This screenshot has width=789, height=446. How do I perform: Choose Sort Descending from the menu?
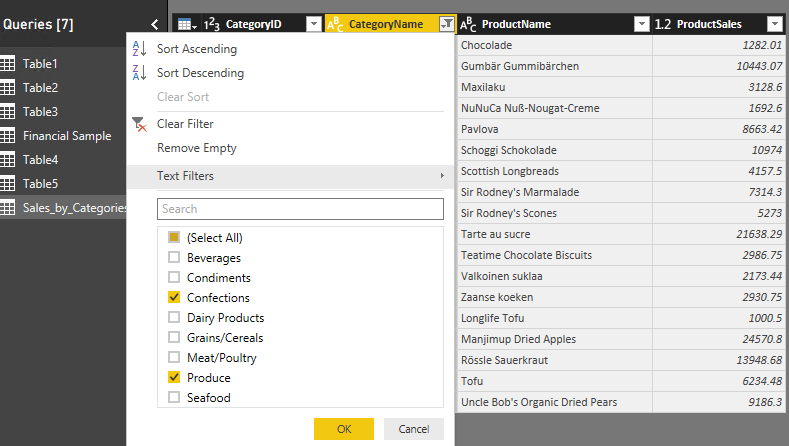click(200, 73)
